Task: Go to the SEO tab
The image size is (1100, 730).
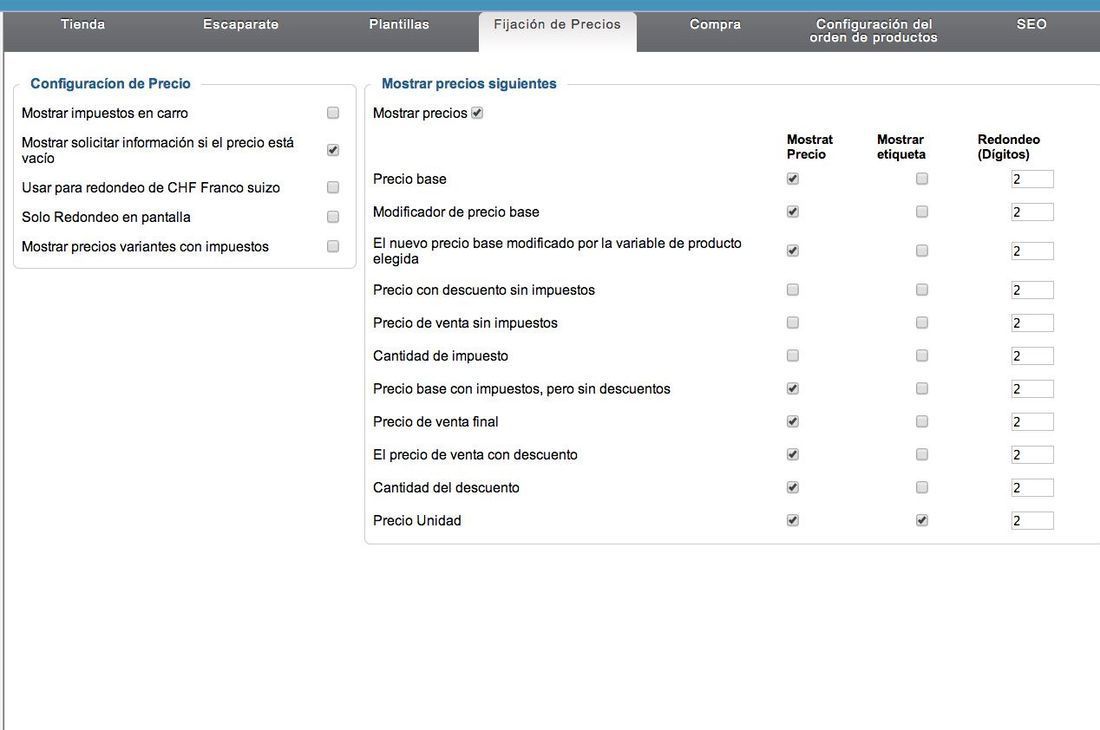Action: tap(1031, 25)
